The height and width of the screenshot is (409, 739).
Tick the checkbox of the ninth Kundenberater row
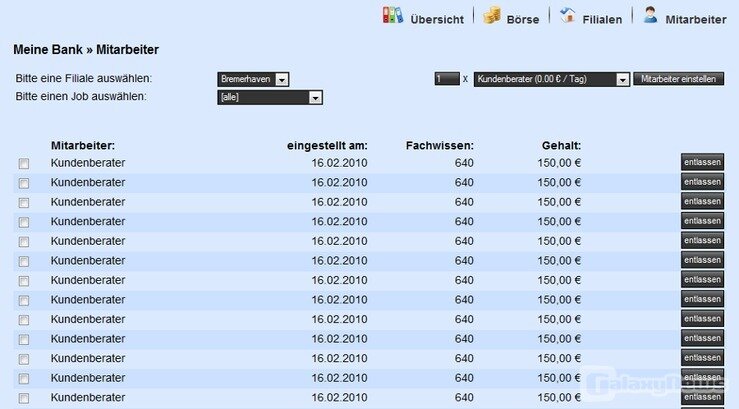click(24, 320)
